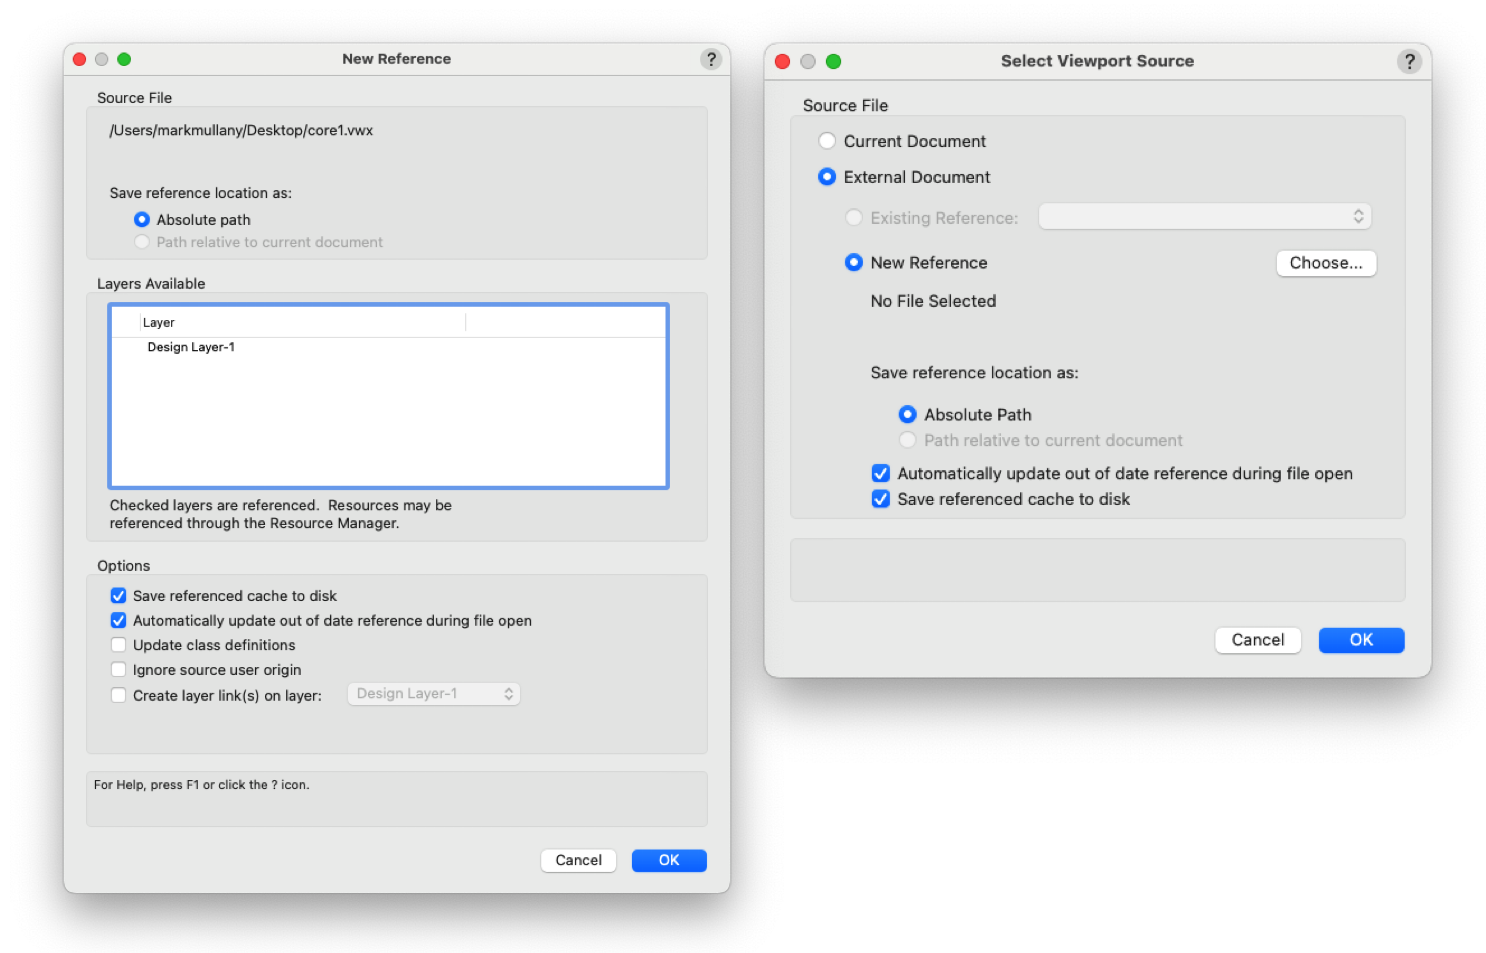
Task: Disable Save referenced cache to disk in New Reference
Action: tap(118, 595)
